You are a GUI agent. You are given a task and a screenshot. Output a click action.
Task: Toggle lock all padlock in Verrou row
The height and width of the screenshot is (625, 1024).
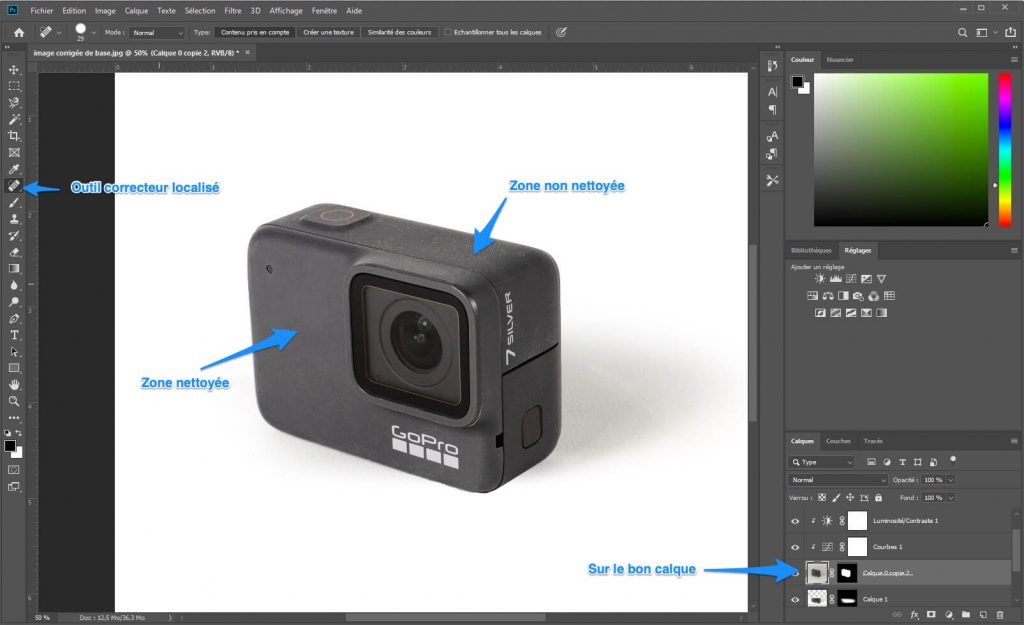click(878, 498)
